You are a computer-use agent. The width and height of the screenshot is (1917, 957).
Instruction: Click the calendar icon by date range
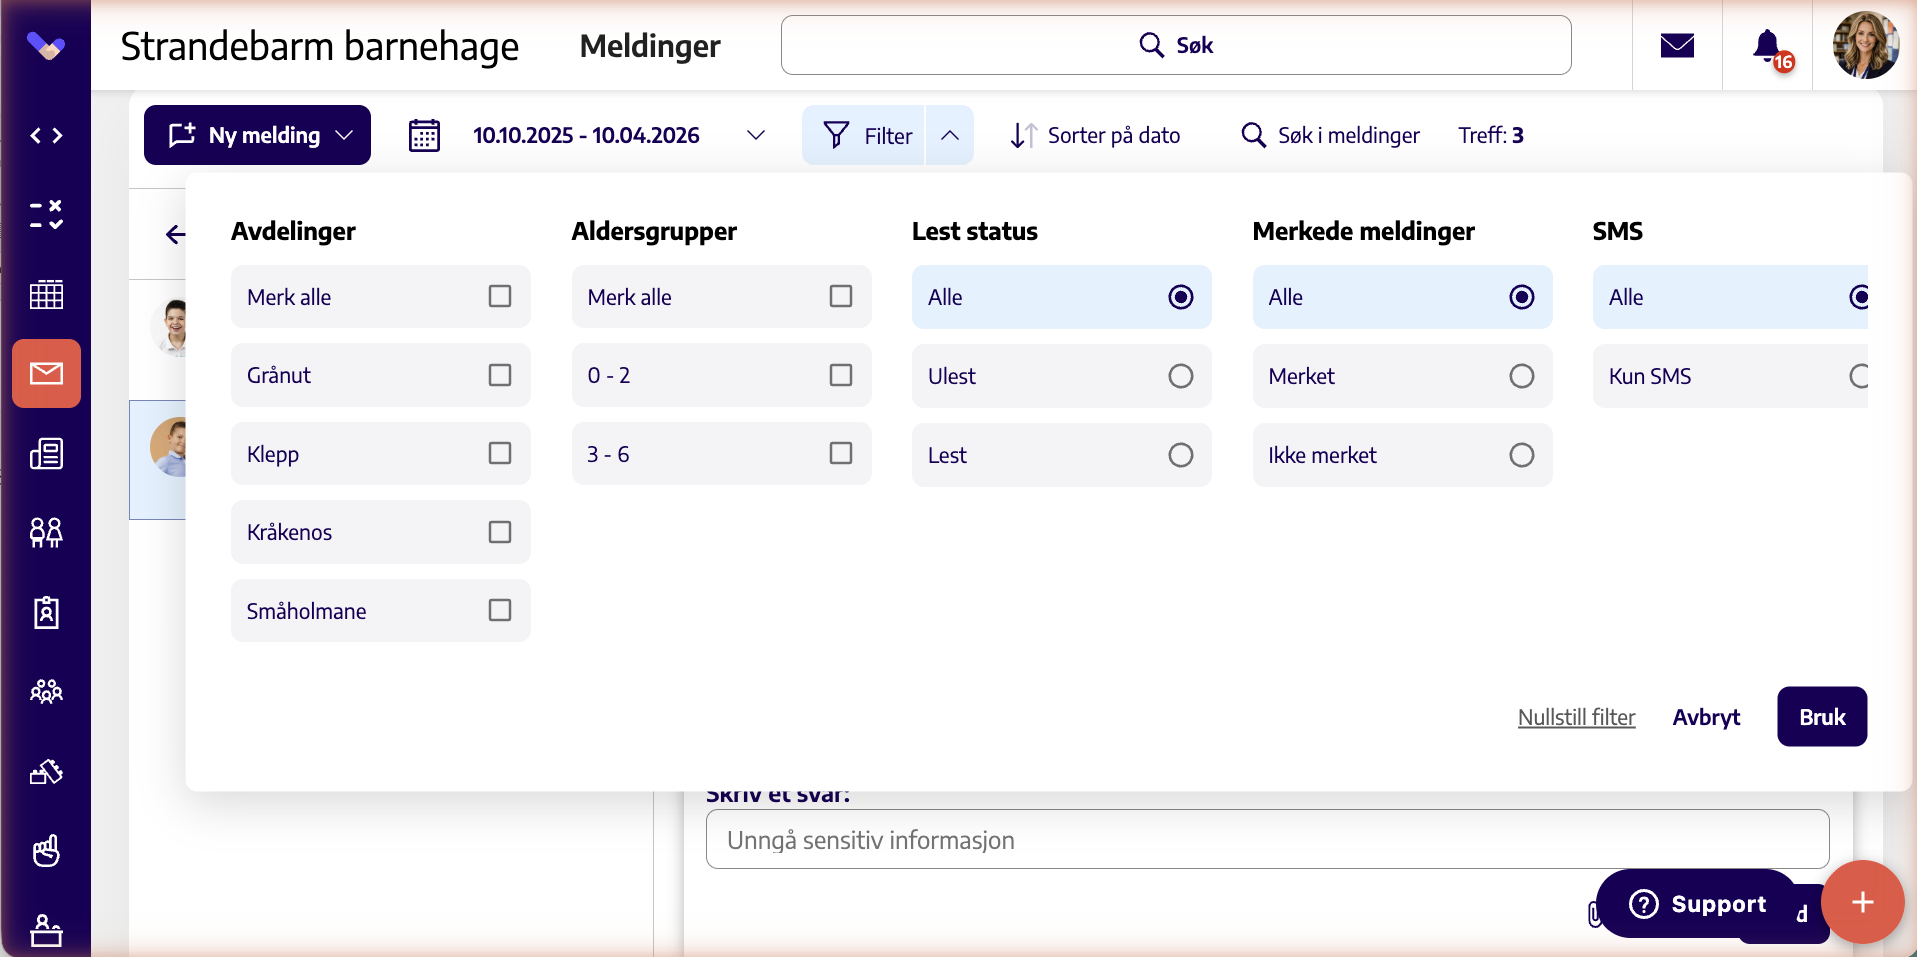[424, 135]
